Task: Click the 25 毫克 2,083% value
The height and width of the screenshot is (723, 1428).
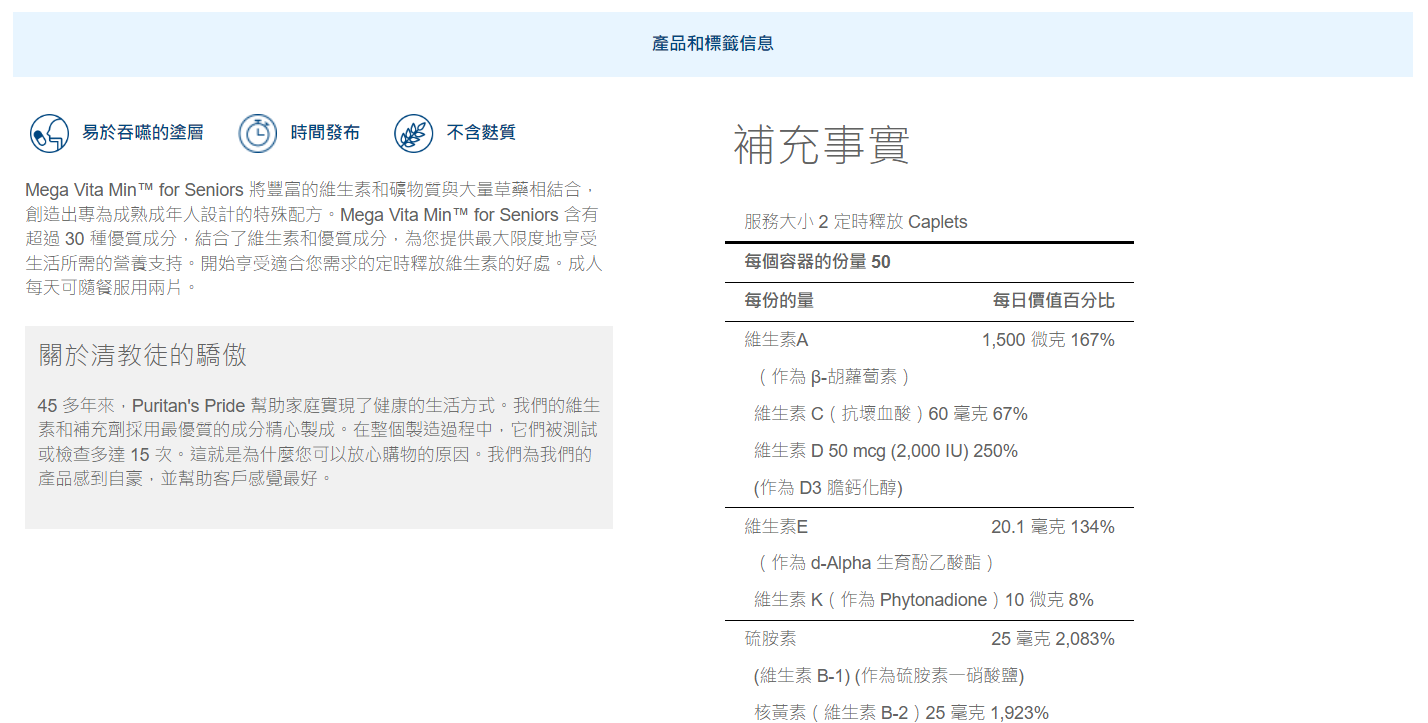Action: pos(1053,639)
